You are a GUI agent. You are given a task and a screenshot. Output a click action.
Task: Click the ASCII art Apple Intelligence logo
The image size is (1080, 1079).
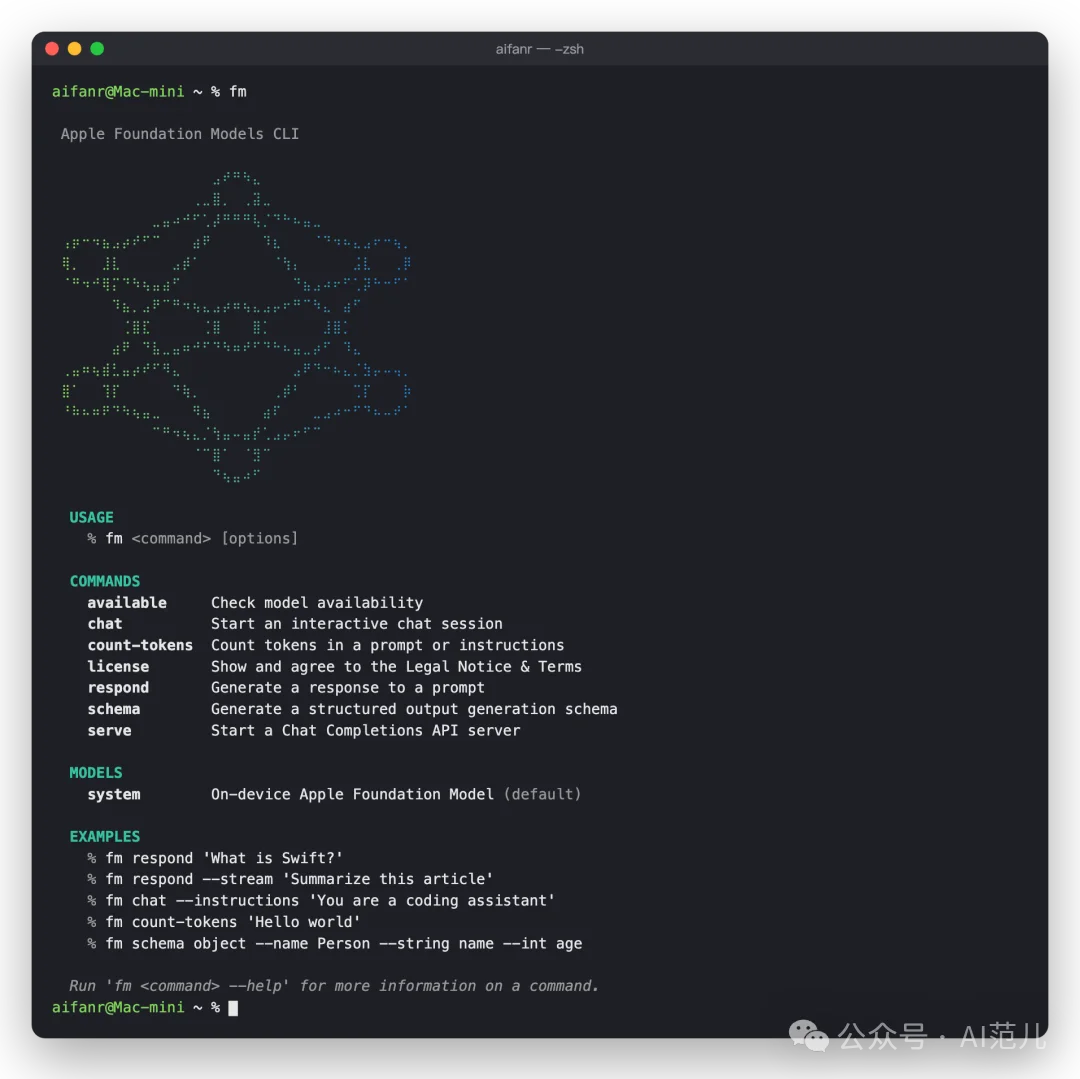coord(237,327)
